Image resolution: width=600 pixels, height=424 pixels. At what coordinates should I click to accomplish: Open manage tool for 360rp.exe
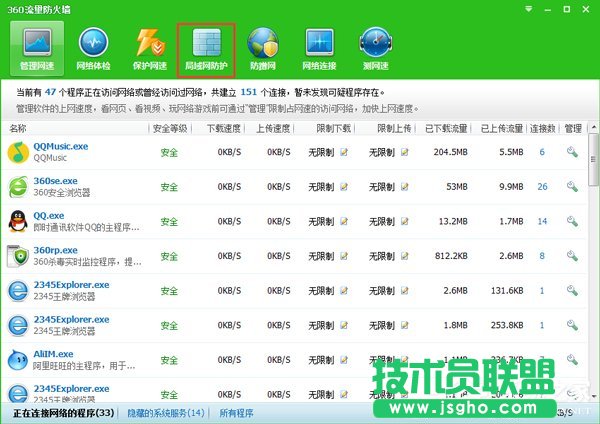(x=572, y=256)
